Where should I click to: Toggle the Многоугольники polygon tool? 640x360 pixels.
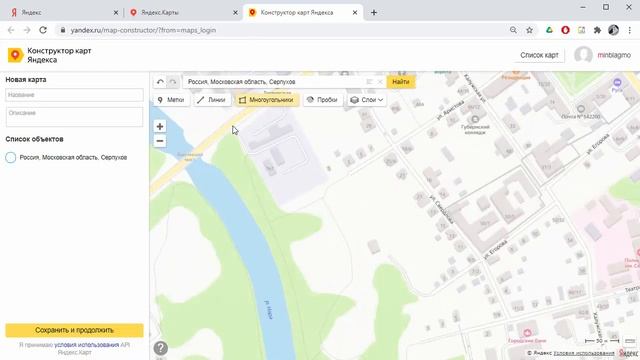tap(267, 100)
